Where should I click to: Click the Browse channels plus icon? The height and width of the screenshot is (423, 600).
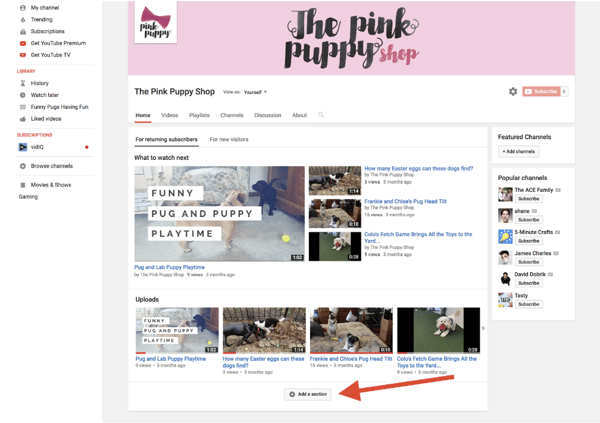pyautogui.click(x=23, y=166)
